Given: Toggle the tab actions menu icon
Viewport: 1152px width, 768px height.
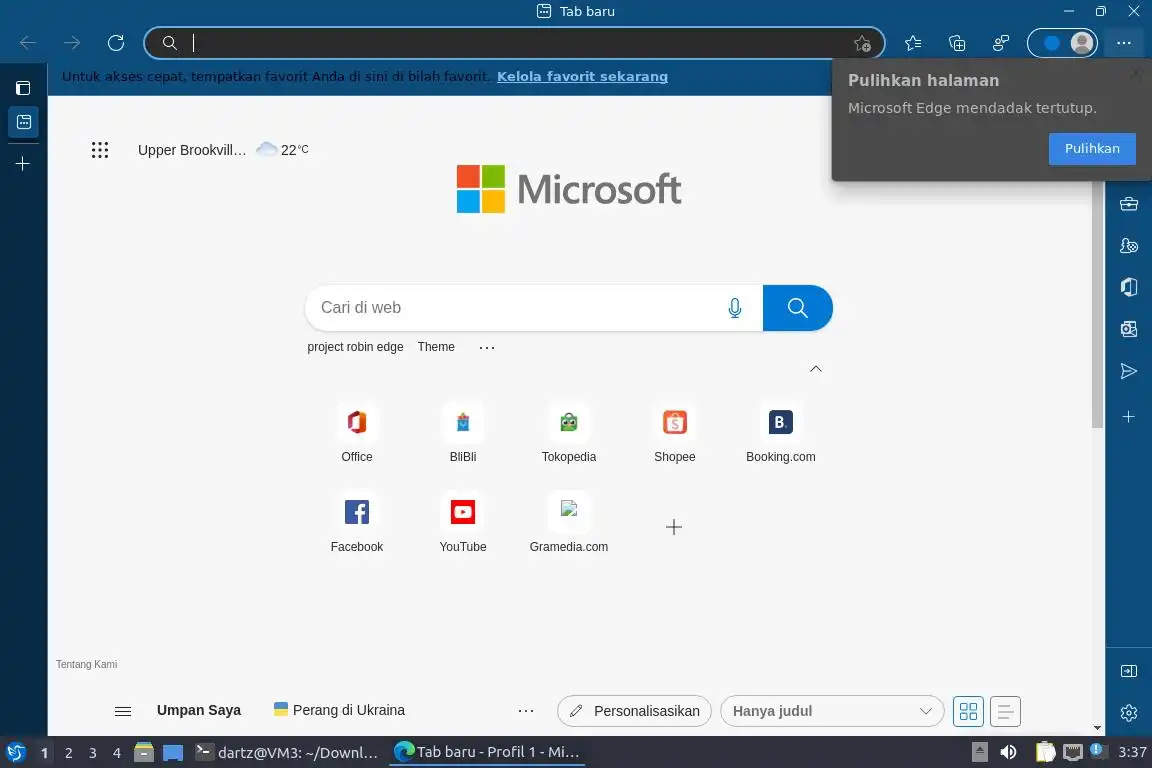Looking at the screenshot, I should [x=23, y=88].
